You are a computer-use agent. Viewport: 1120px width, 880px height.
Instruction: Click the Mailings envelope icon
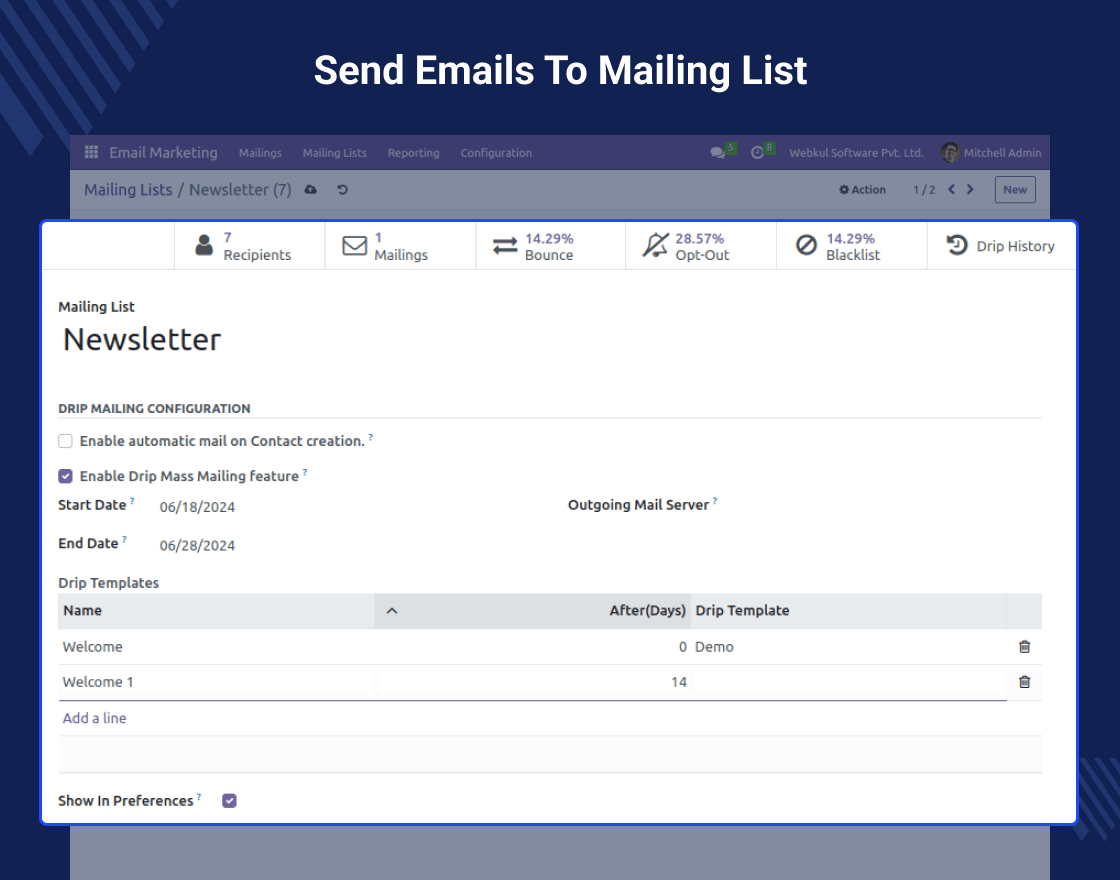point(354,246)
